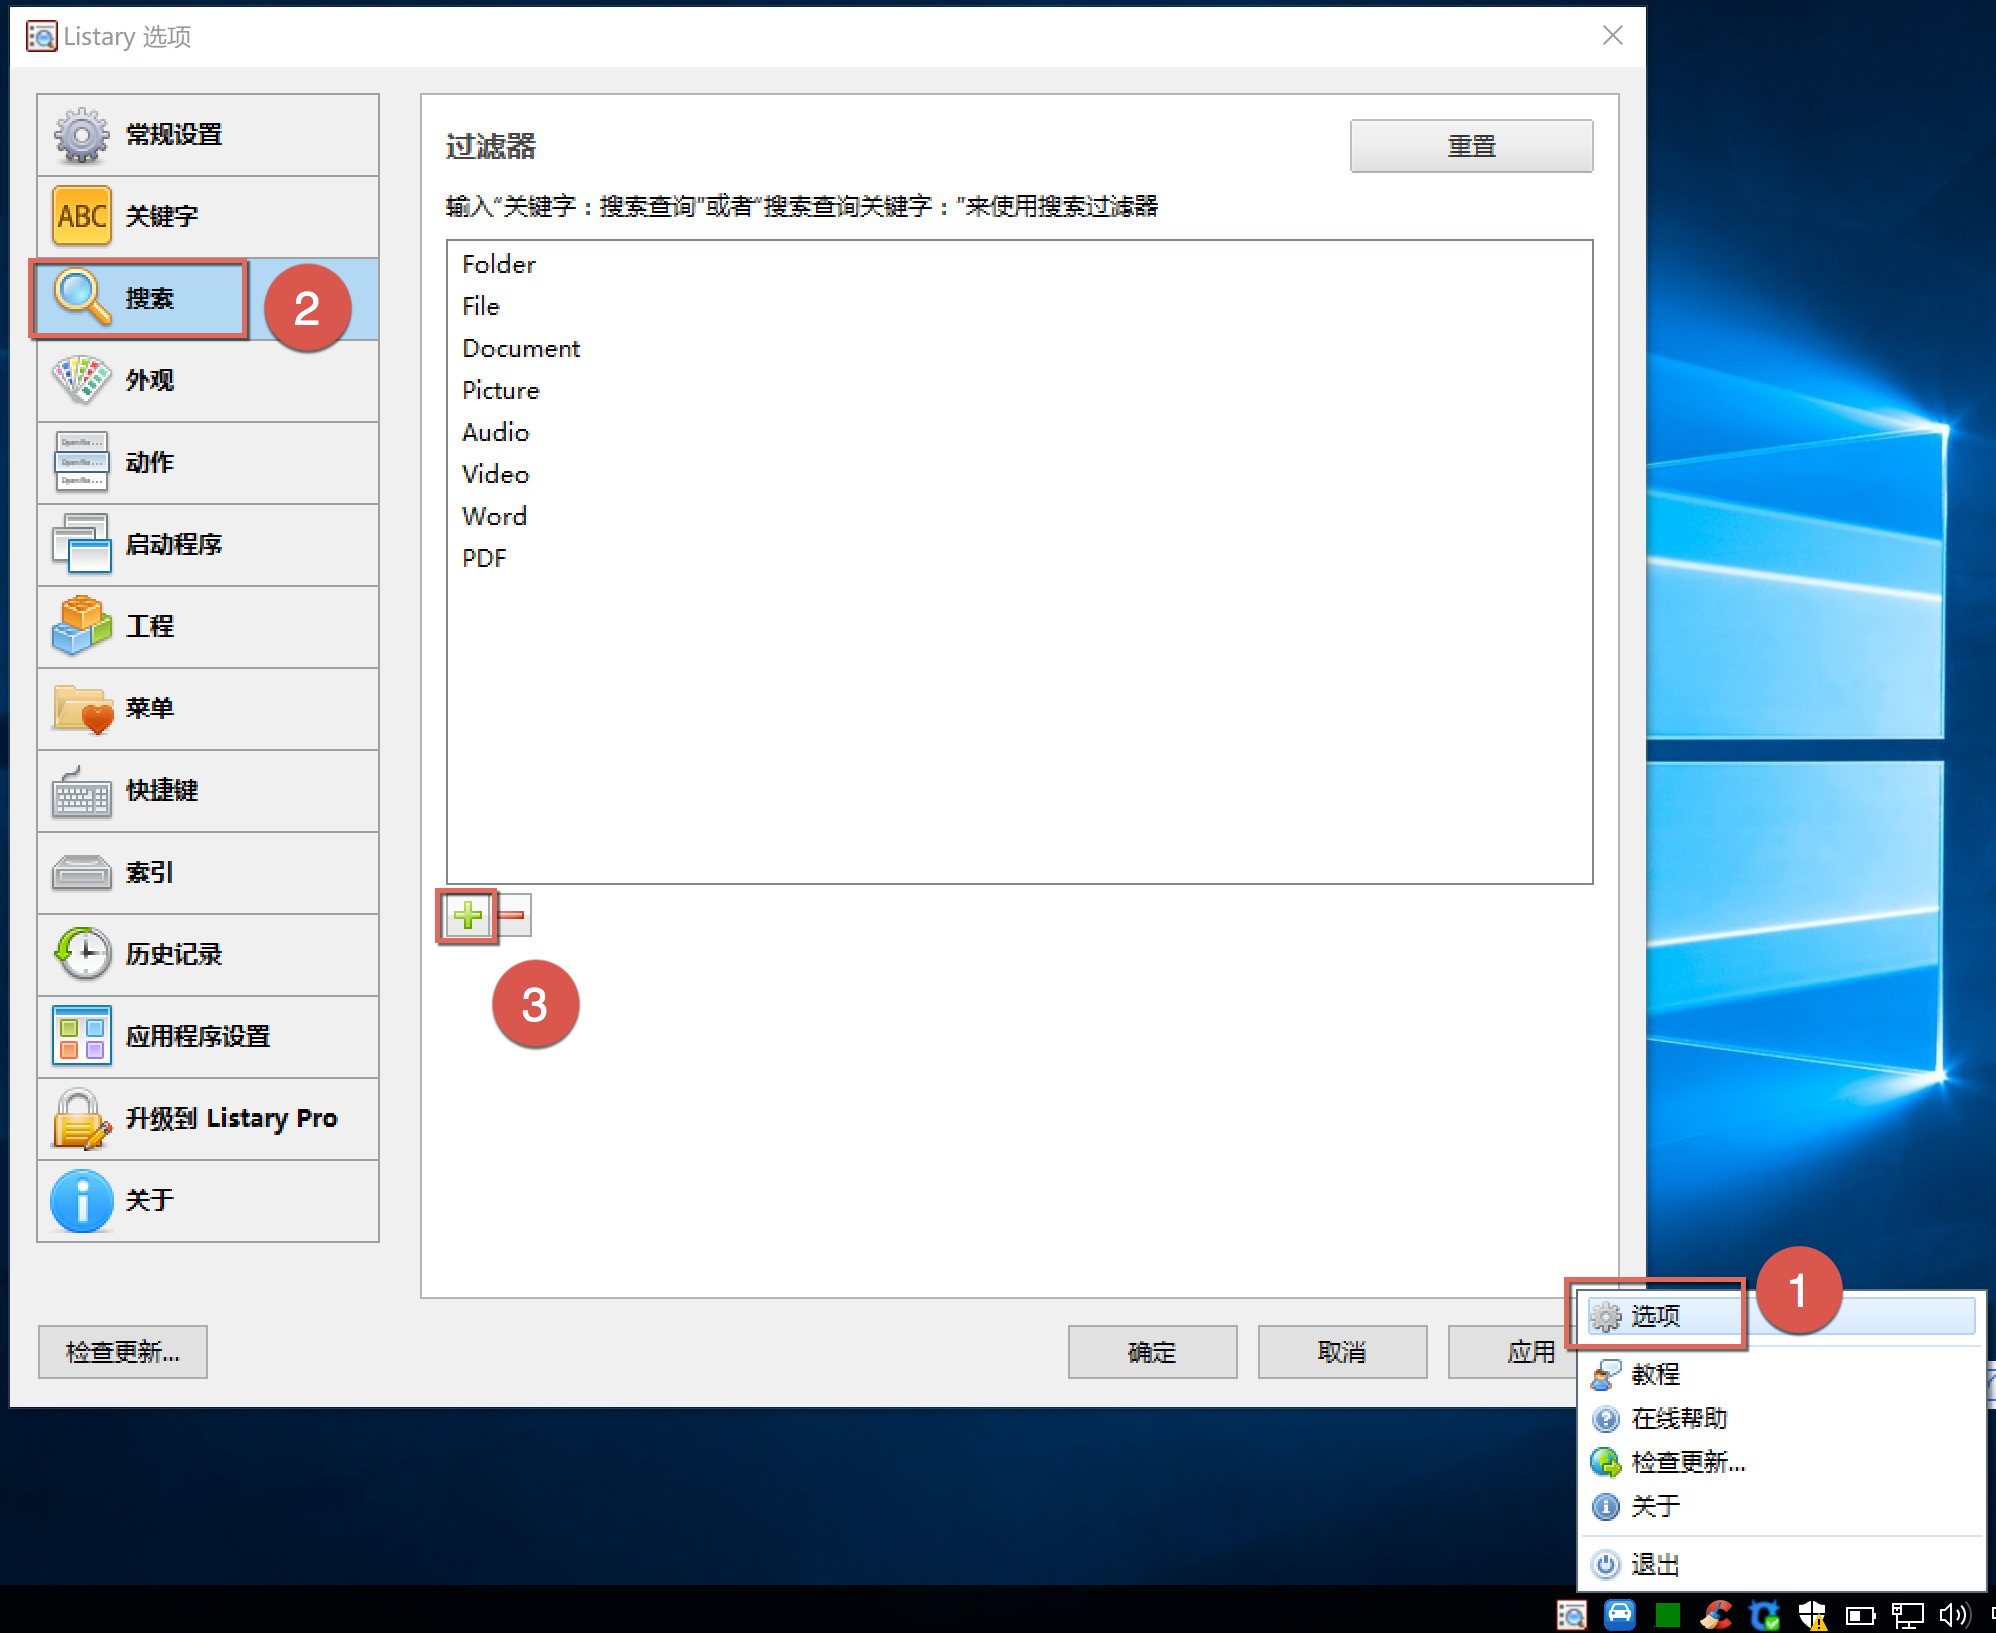1996x1633 pixels.
Task: Click the 检查更新... button at dialog bottom
Action: [x=123, y=1352]
